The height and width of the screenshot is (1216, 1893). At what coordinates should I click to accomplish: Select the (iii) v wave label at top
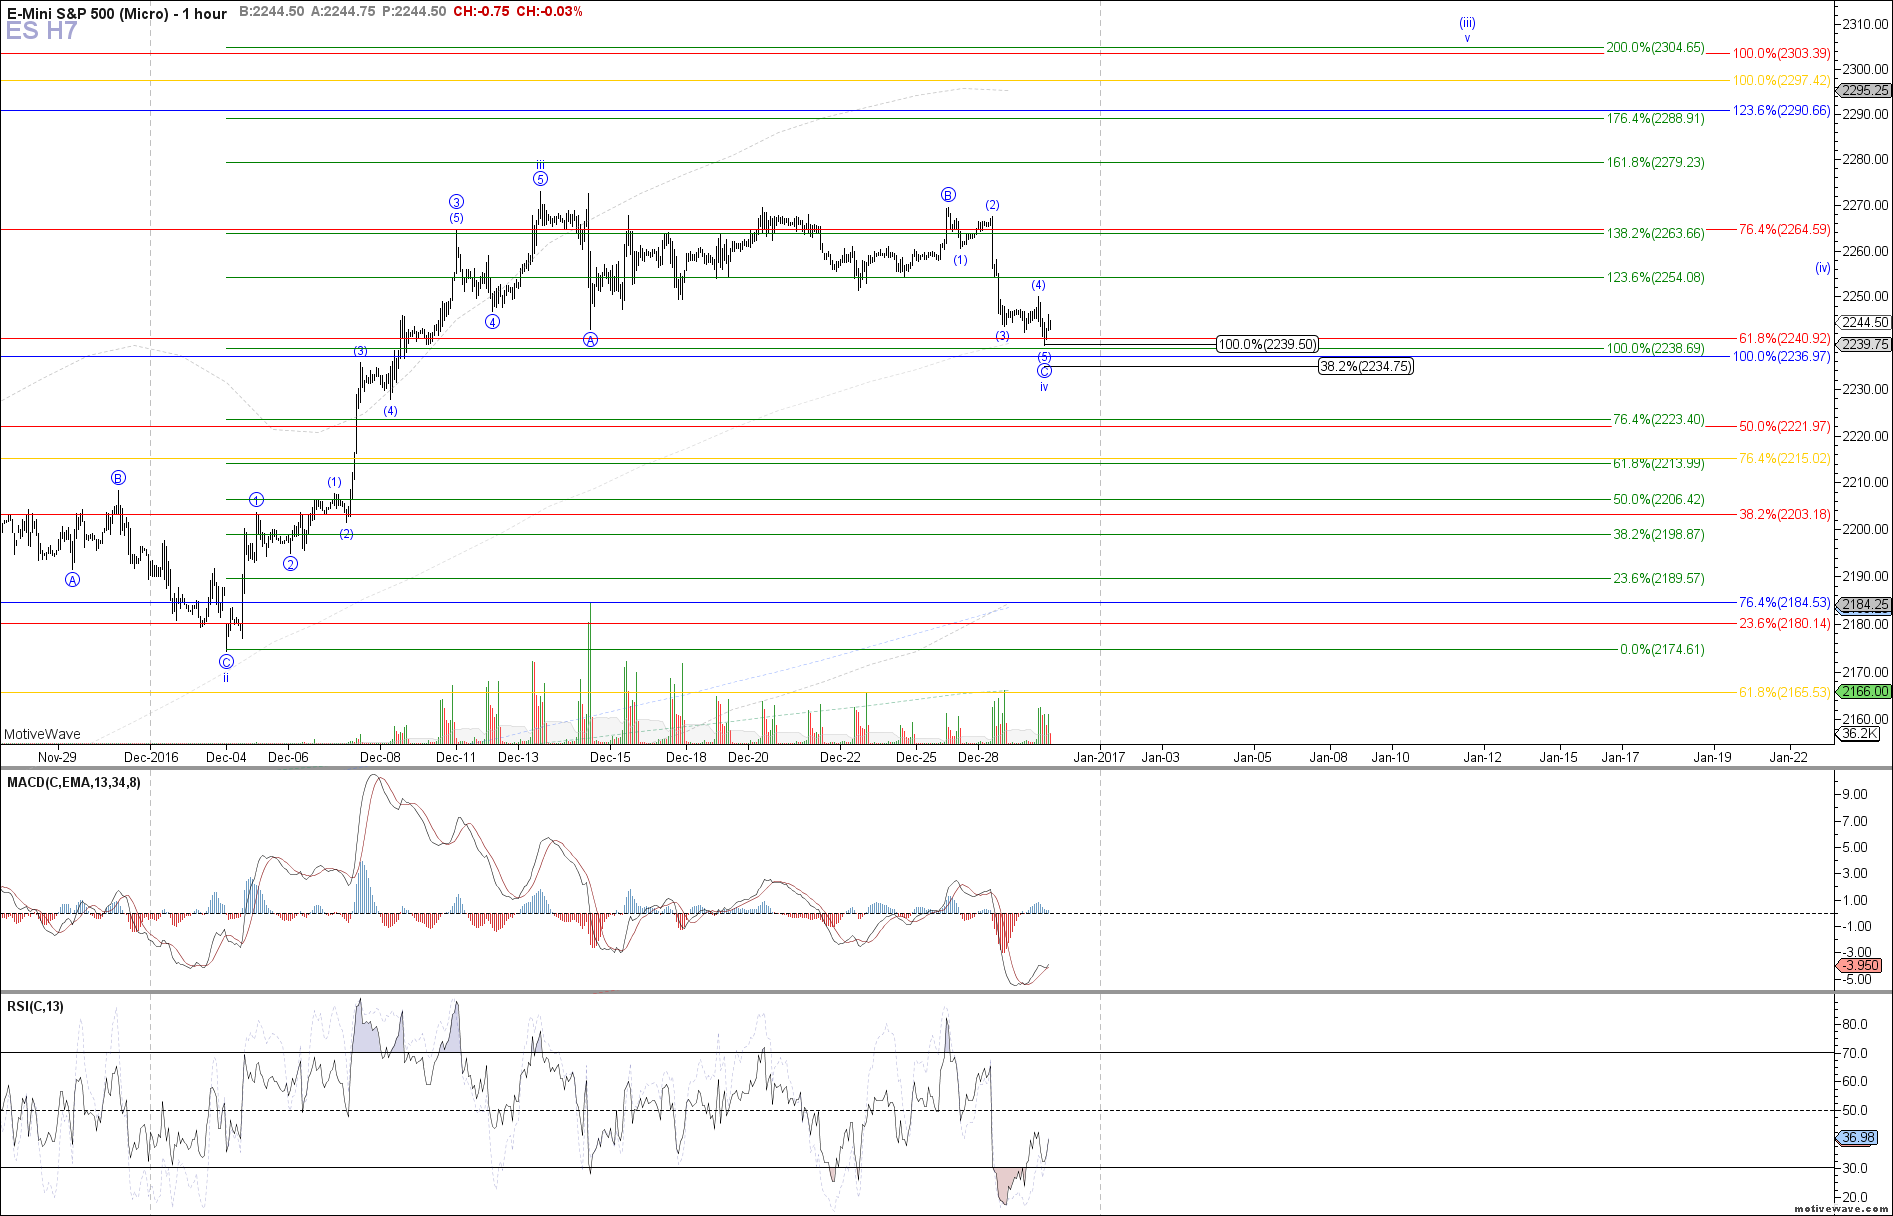pyautogui.click(x=1467, y=29)
